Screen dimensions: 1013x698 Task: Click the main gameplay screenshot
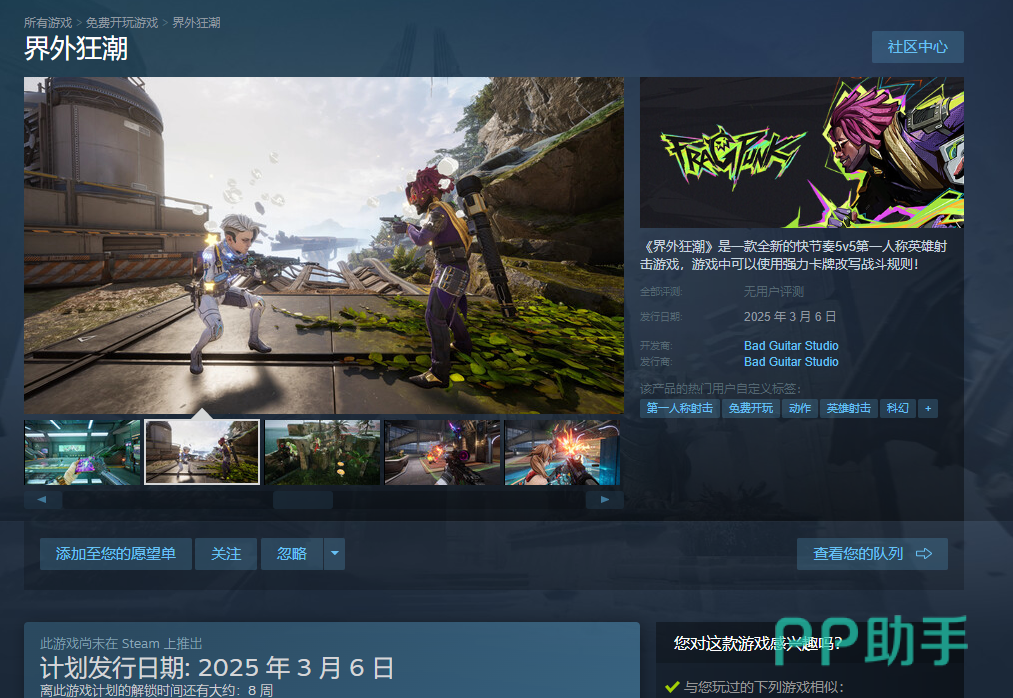coord(324,246)
